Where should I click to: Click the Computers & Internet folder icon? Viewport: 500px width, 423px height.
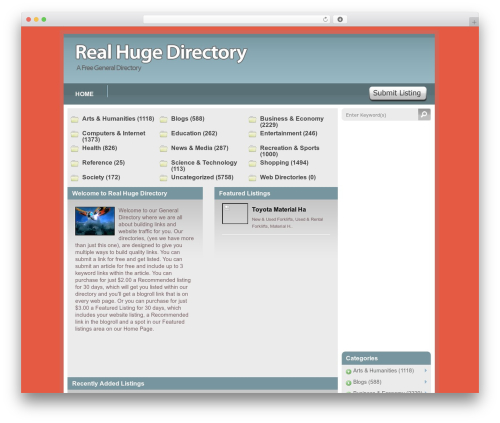(75, 134)
